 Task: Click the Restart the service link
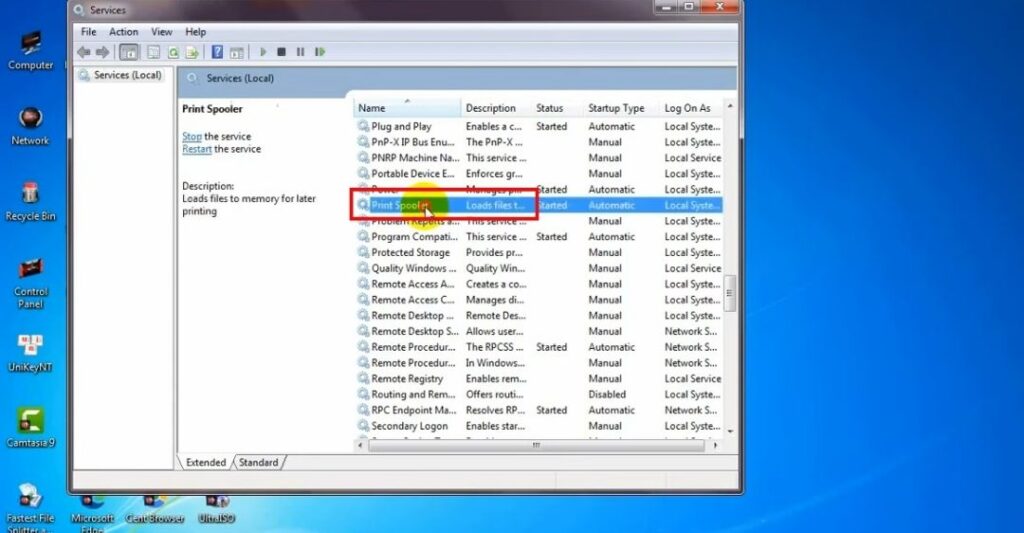(196, 149)
